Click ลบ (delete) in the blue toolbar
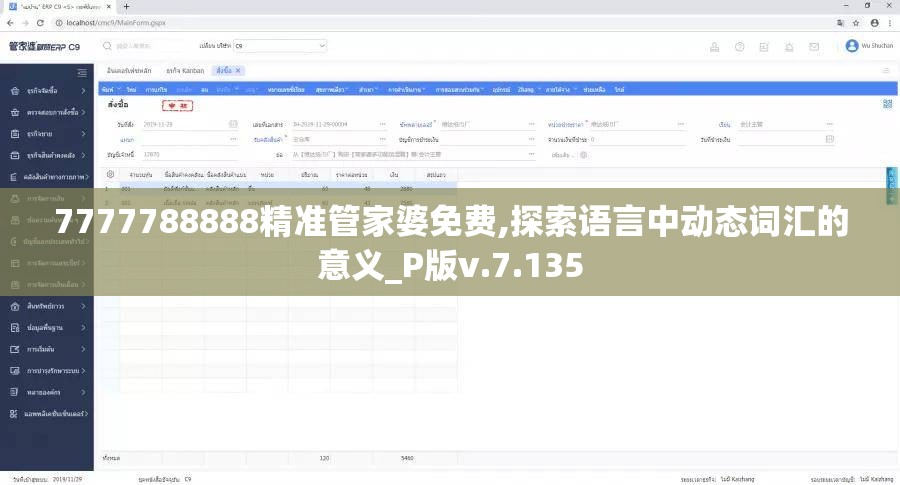Viewport: 900px width, 485px height. pyautogui.click(x=204, y=90)
